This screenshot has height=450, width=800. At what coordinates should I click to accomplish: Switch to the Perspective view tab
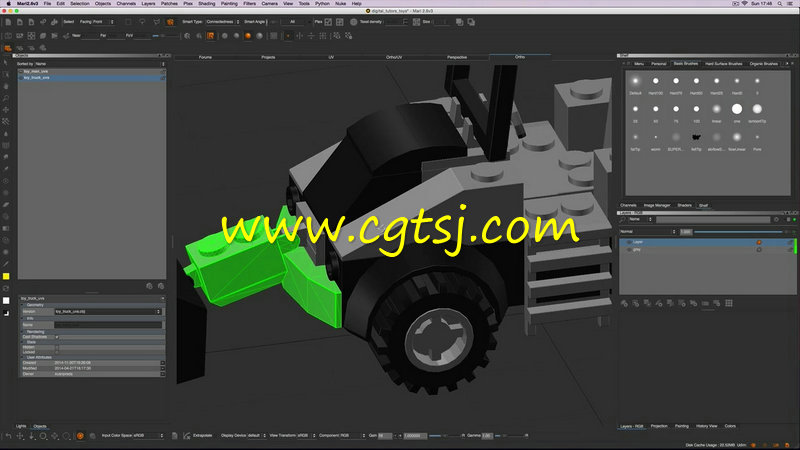[x=457, y=57]
